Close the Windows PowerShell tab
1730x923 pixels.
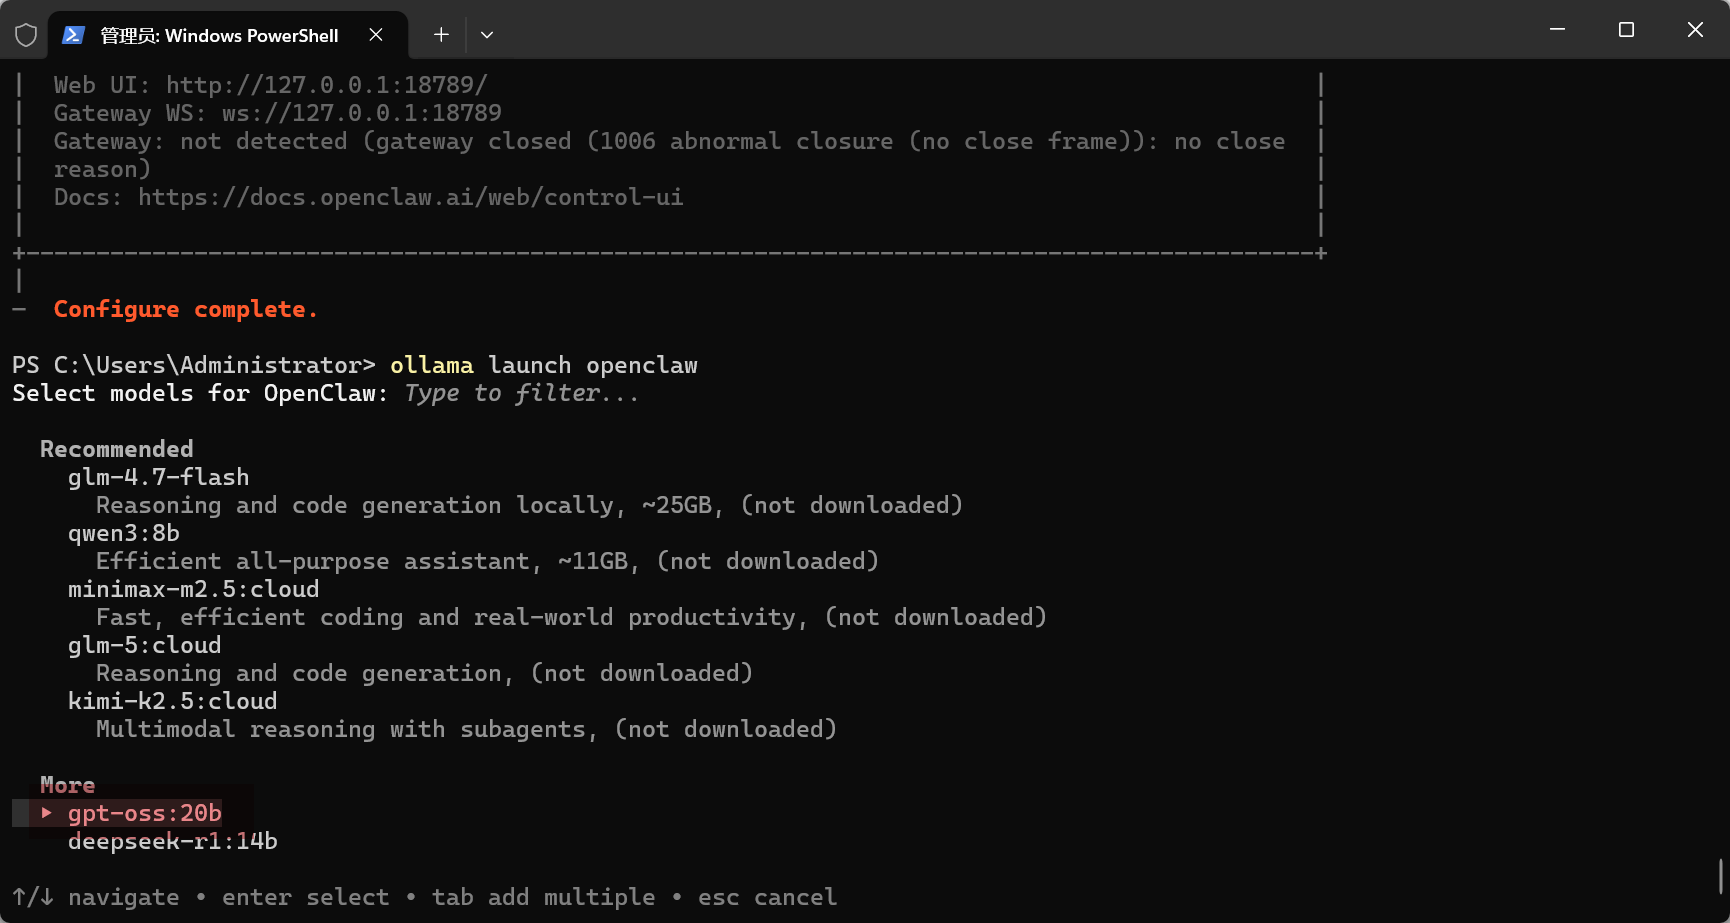(x=376, y=35)
